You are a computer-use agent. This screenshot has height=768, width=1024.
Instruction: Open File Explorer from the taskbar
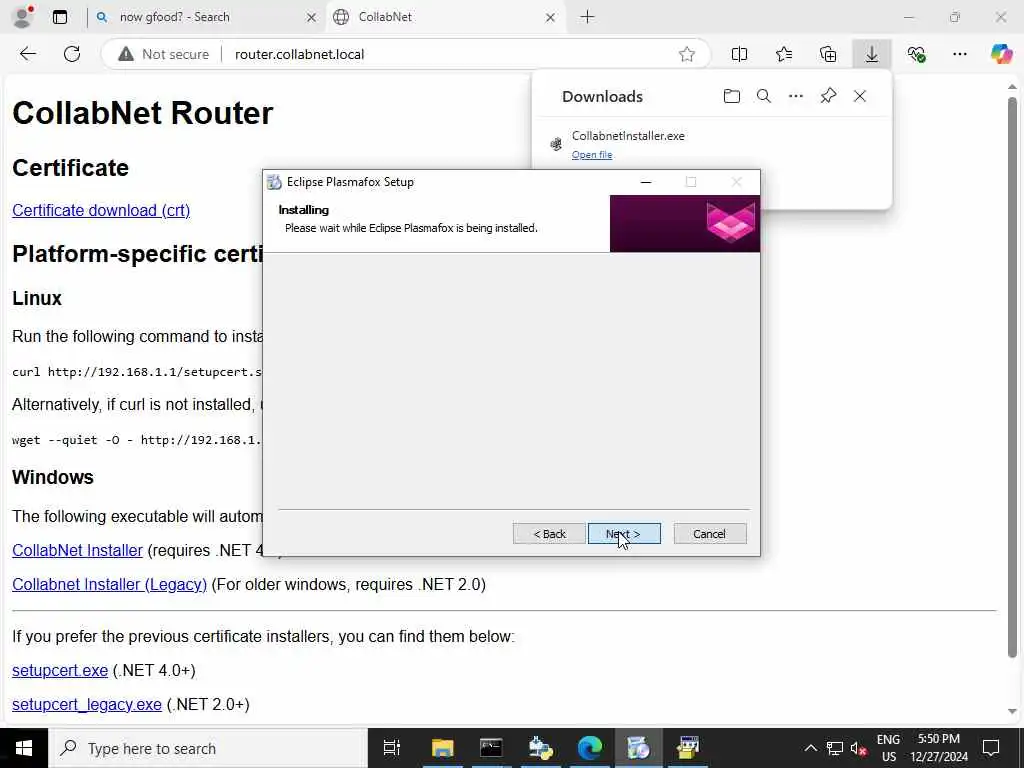point(442,748)
